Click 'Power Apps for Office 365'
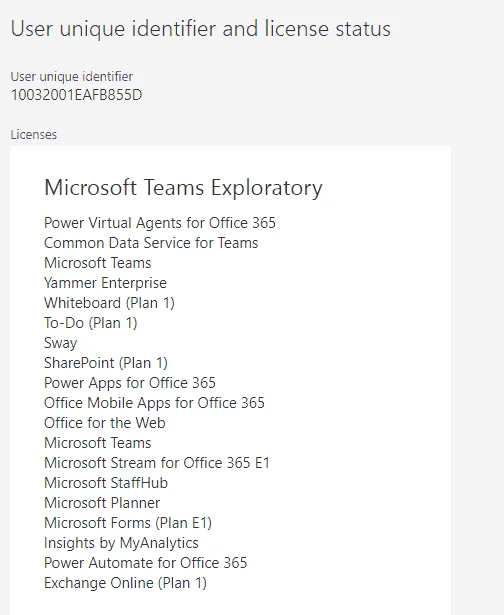The image size is (504, 615). pyautogui.click(x=130, y=383)
